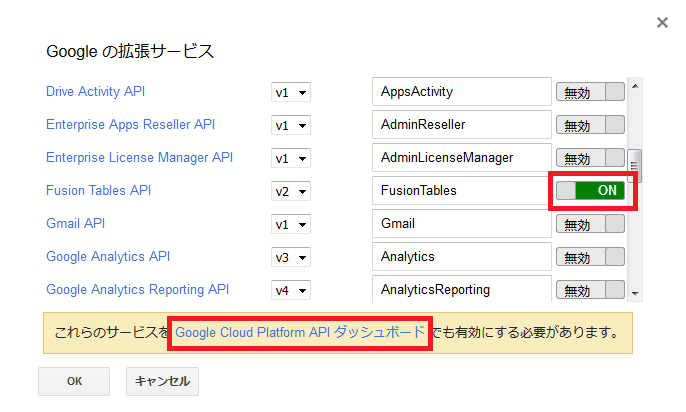This screenshot has width=686, height=412.
Task: Edit the AnalyticsReporting identifier field
Action: coord(462,289)
